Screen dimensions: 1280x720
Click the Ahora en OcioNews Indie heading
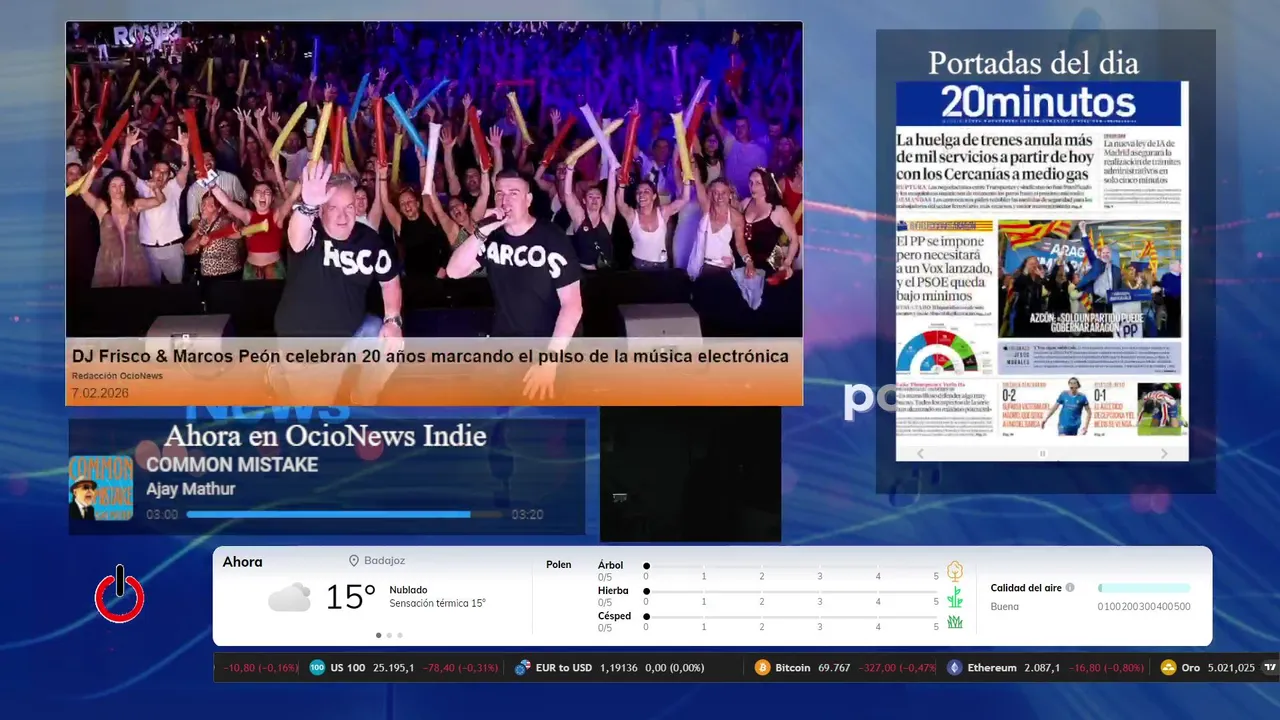point(325,435)
